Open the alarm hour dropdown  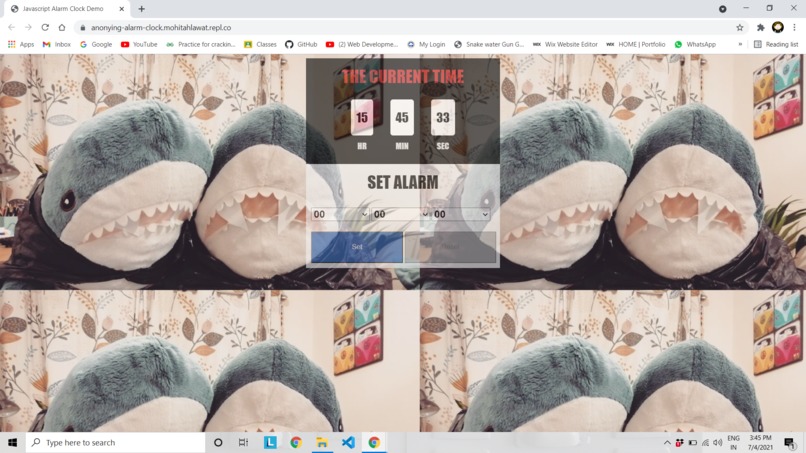tap(340, 214)
